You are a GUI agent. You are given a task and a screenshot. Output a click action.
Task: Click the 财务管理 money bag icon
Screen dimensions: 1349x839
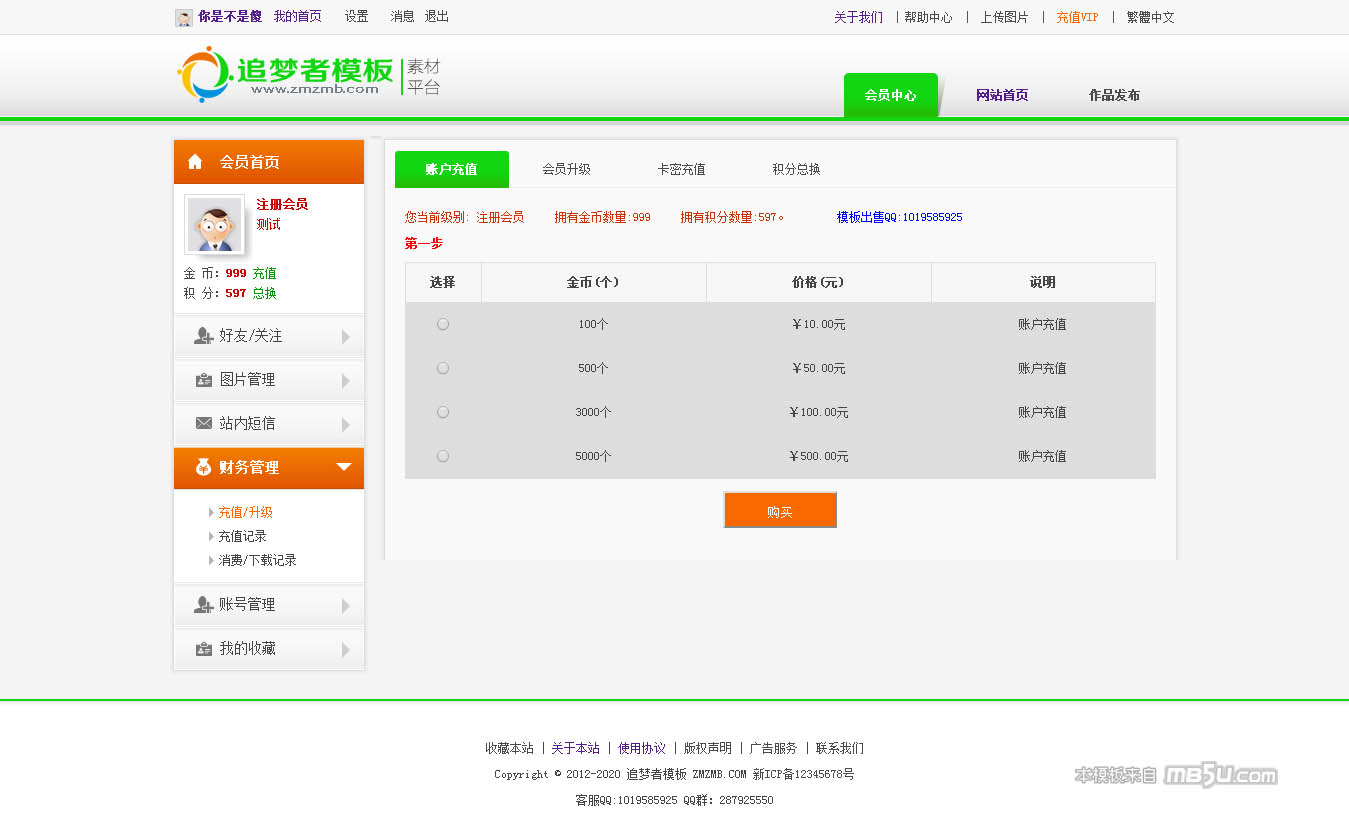pos(203,467)
